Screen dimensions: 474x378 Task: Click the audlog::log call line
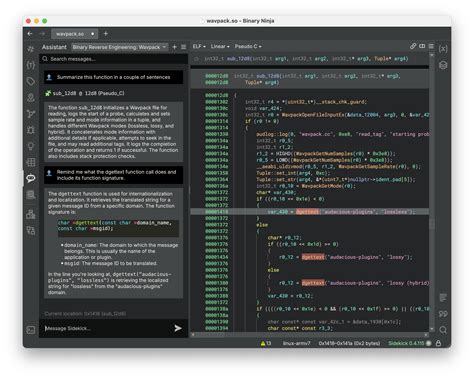[342, 134]
